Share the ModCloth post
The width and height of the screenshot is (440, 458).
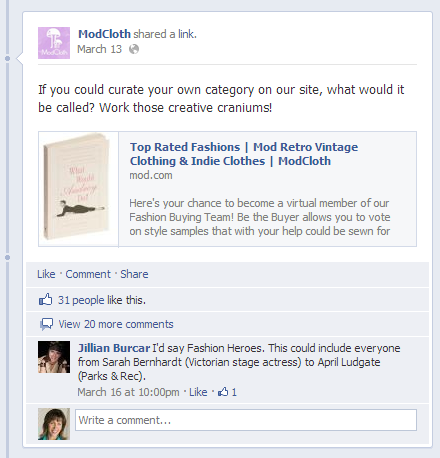(x=134, y=274)
